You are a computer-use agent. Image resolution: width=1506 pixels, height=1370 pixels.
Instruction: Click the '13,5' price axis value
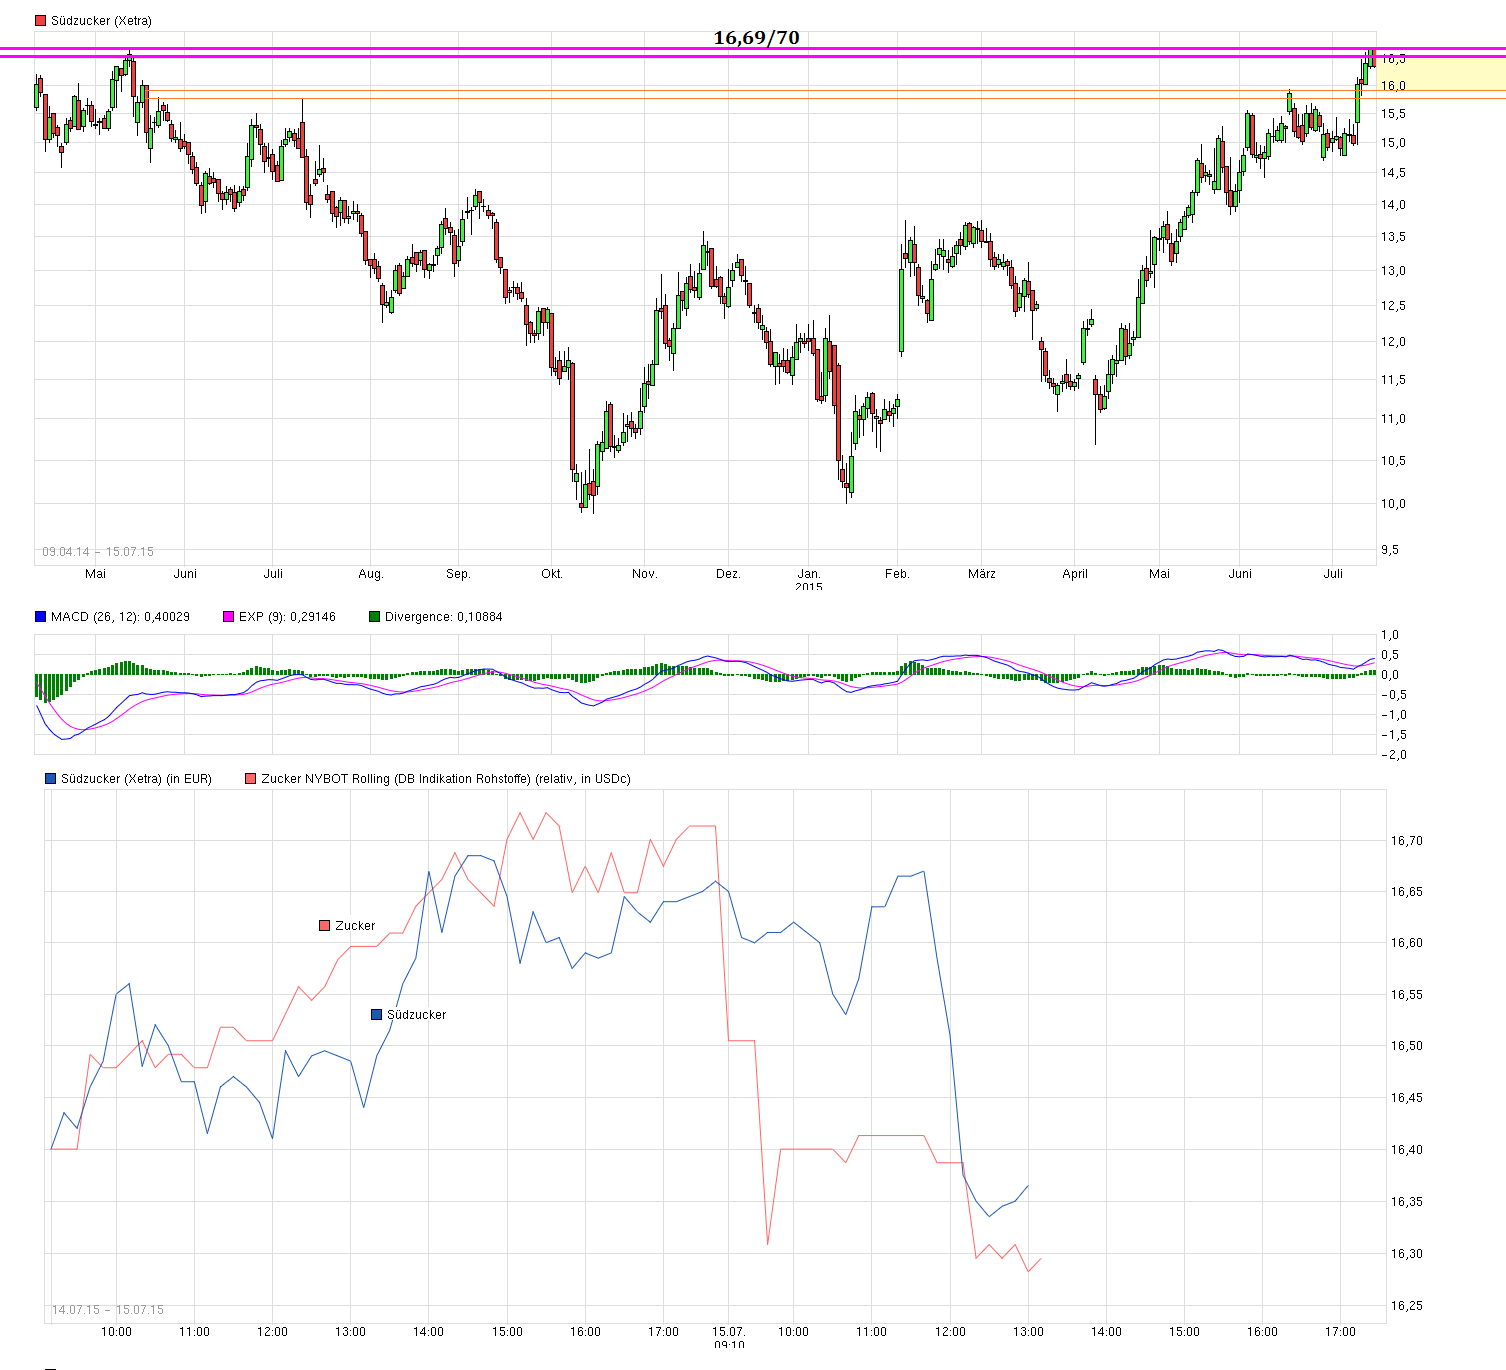(1393, 237)
